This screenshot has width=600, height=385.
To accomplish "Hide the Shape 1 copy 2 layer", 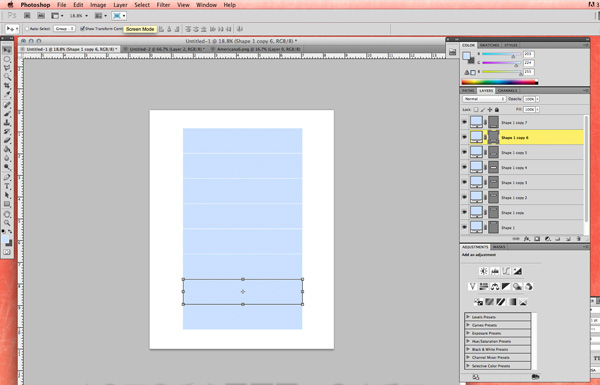I will pos(465,197).
